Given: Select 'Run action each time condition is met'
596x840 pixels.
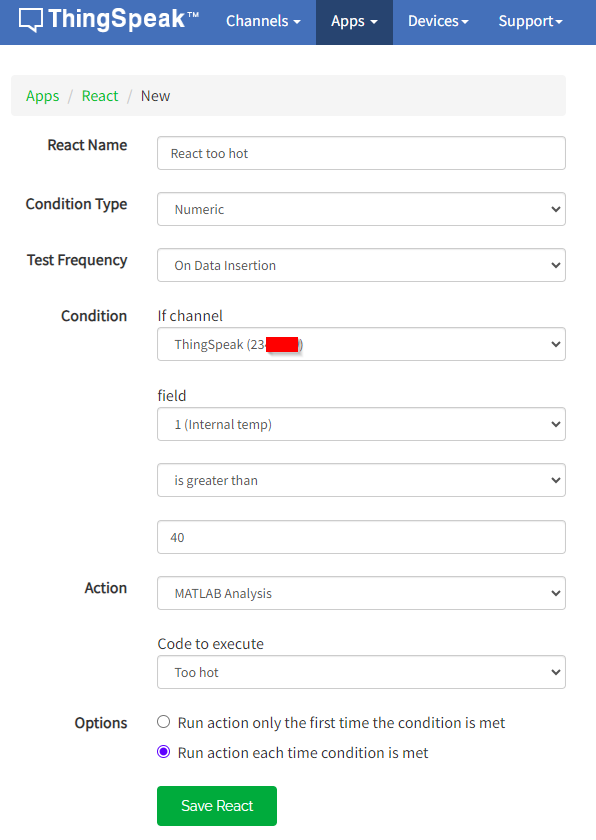Looking at the screenshot, I should click(163, 752).
